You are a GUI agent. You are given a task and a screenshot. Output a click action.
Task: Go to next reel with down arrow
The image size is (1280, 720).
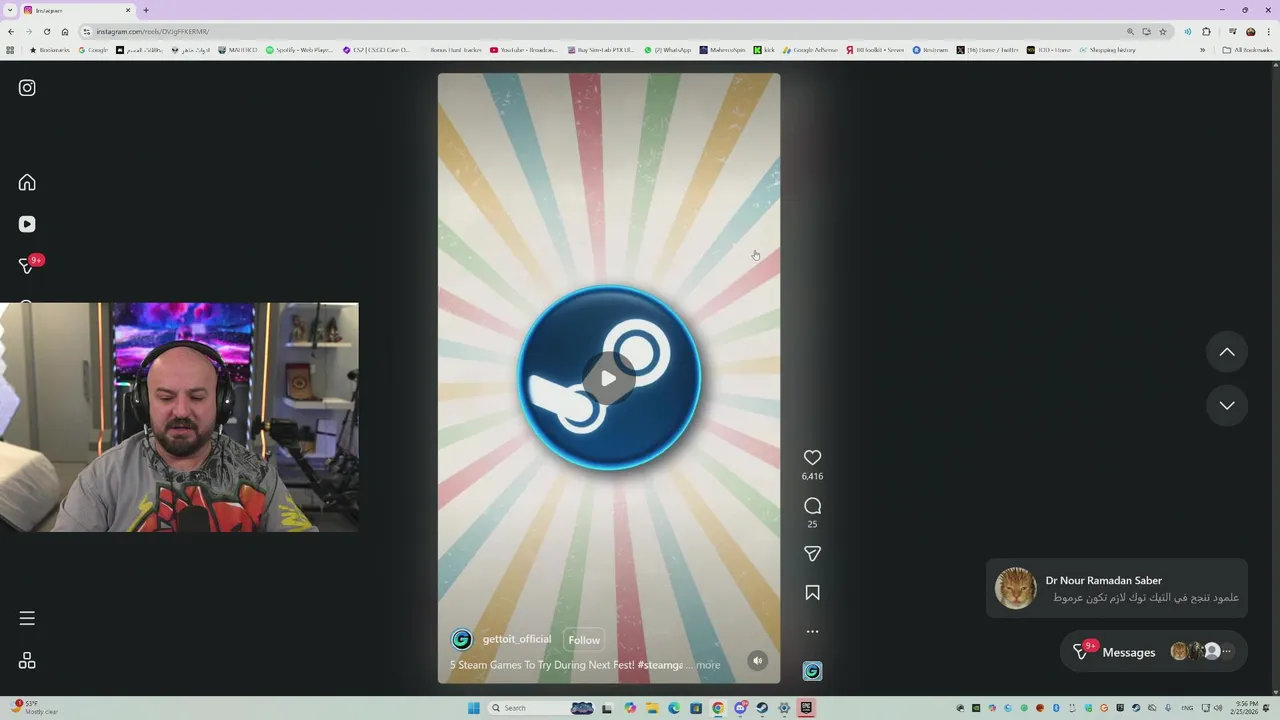[1227, 405]
